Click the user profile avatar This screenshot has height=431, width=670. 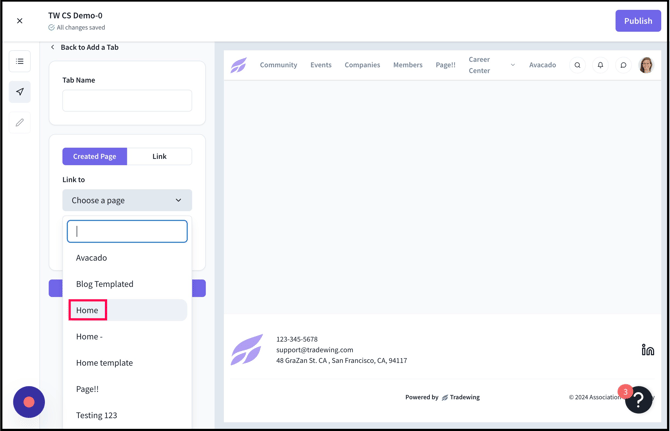[x=646, y=65]
